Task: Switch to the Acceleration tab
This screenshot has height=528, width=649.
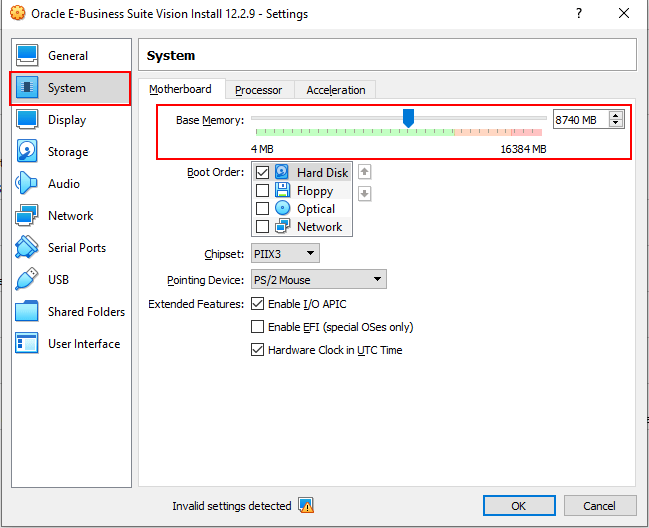Action: [x=335, y=90]
